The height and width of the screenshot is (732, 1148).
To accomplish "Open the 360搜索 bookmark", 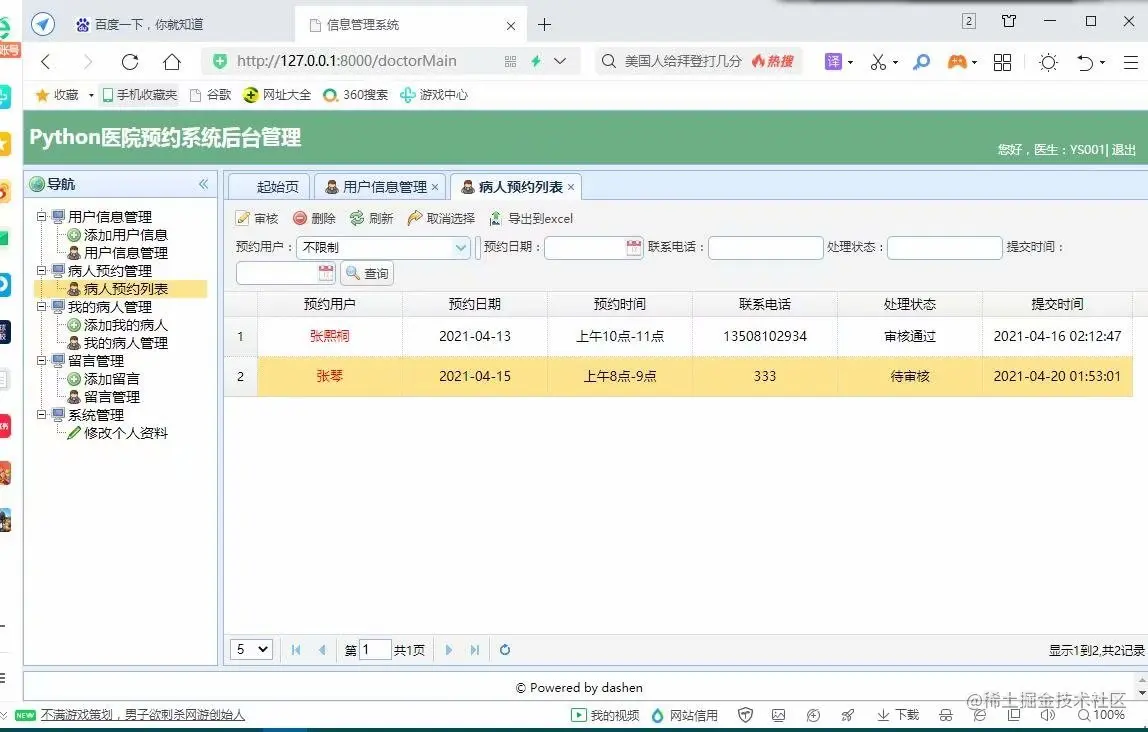I will 356,95.
